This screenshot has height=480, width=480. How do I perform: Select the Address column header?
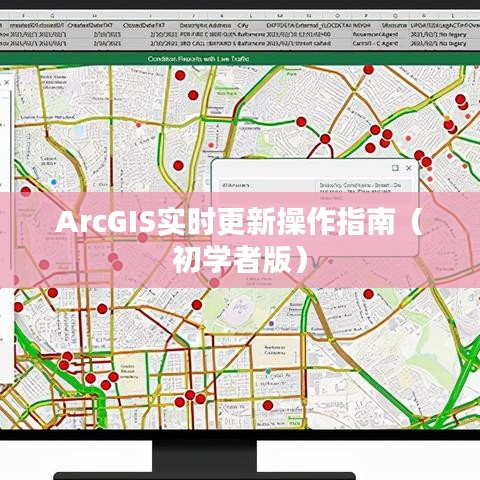click(219, 25)
